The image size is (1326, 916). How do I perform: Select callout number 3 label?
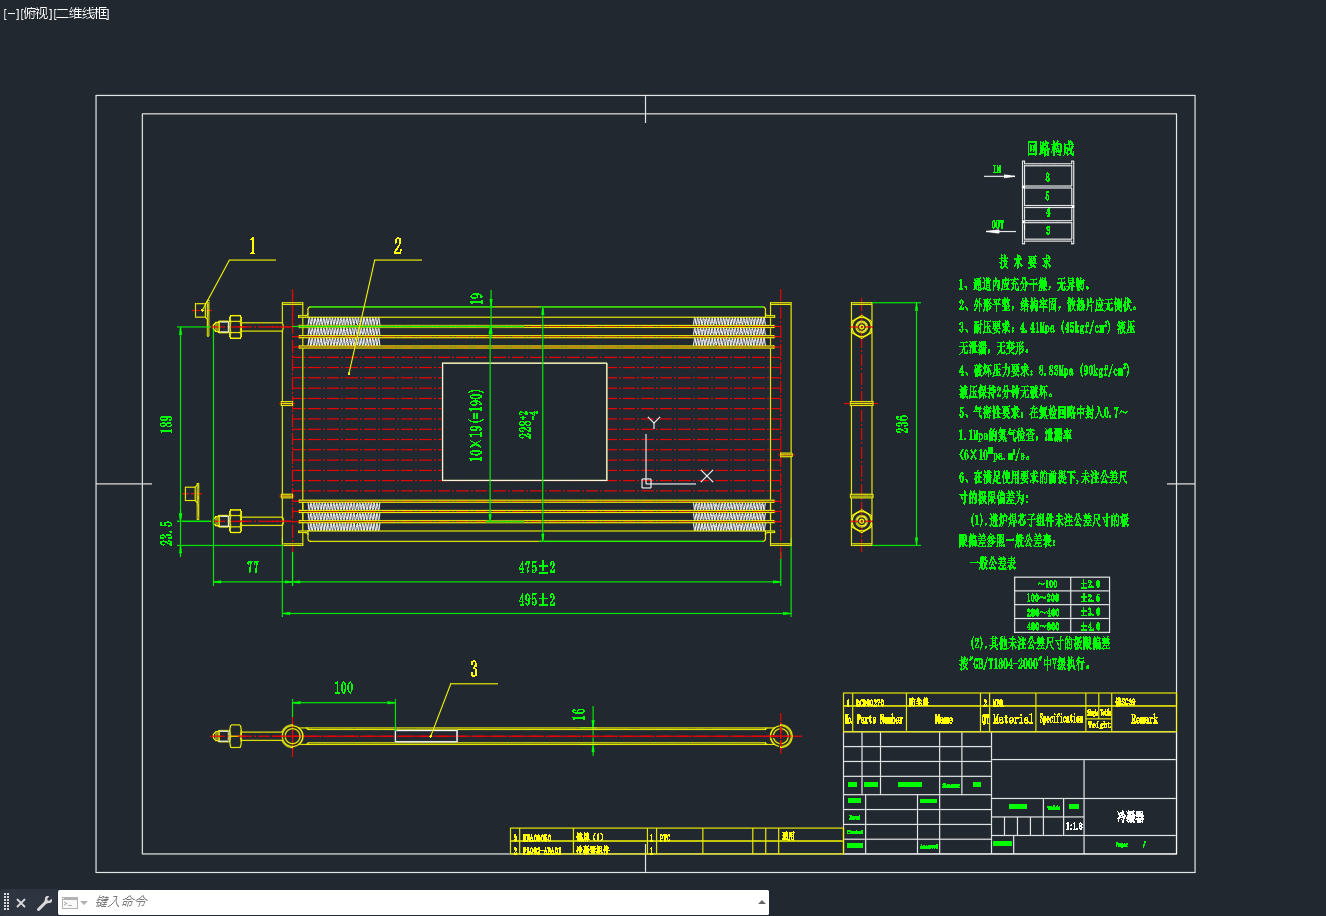pos(474,669)
